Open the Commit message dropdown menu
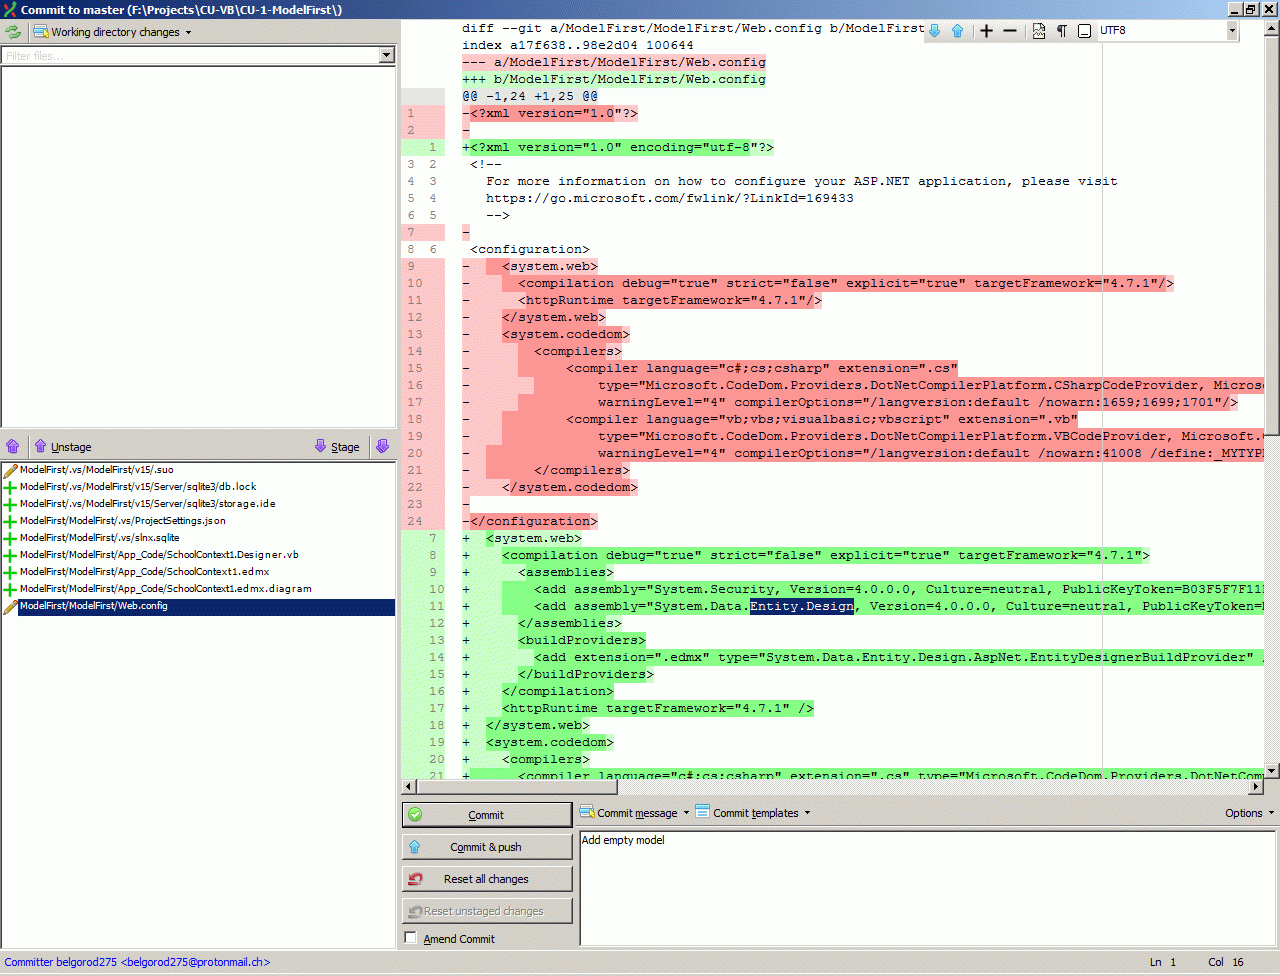 point(635,813)
